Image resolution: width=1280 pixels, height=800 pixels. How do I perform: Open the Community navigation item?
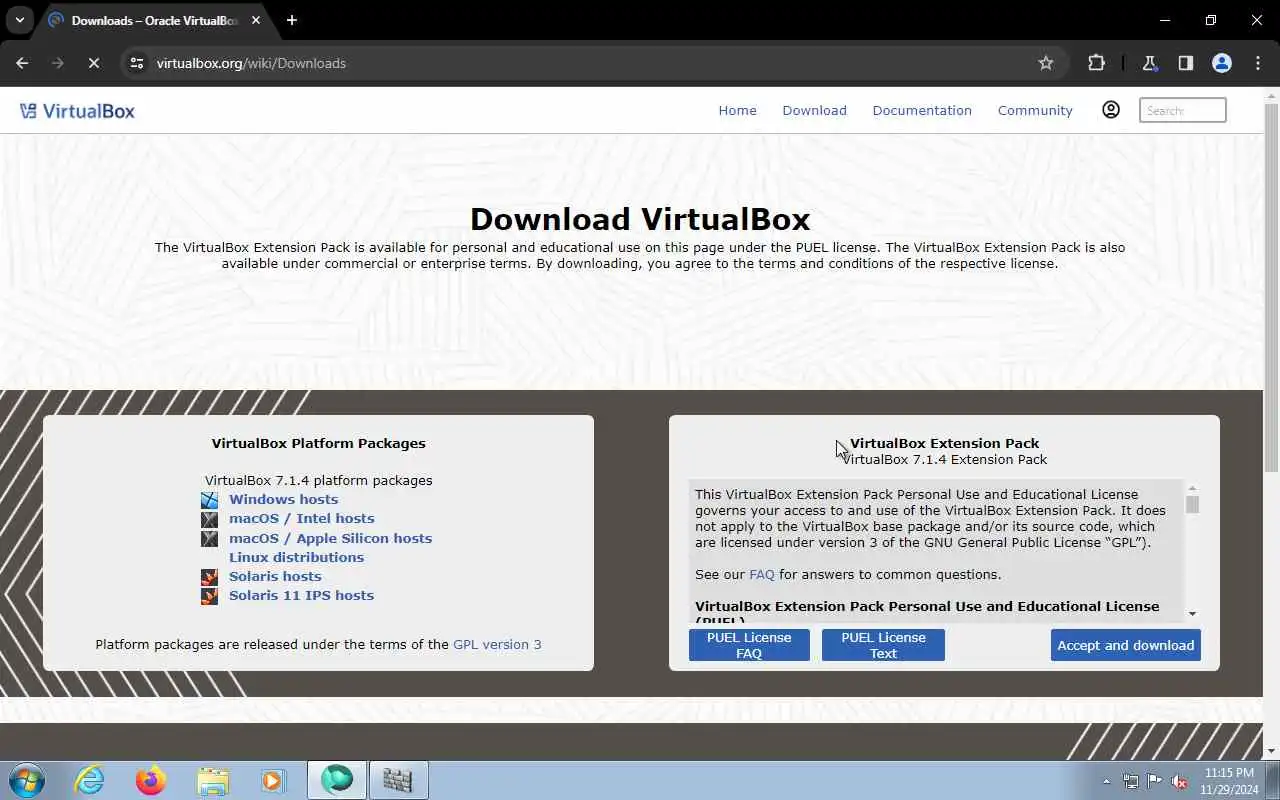coord(1035,111)
